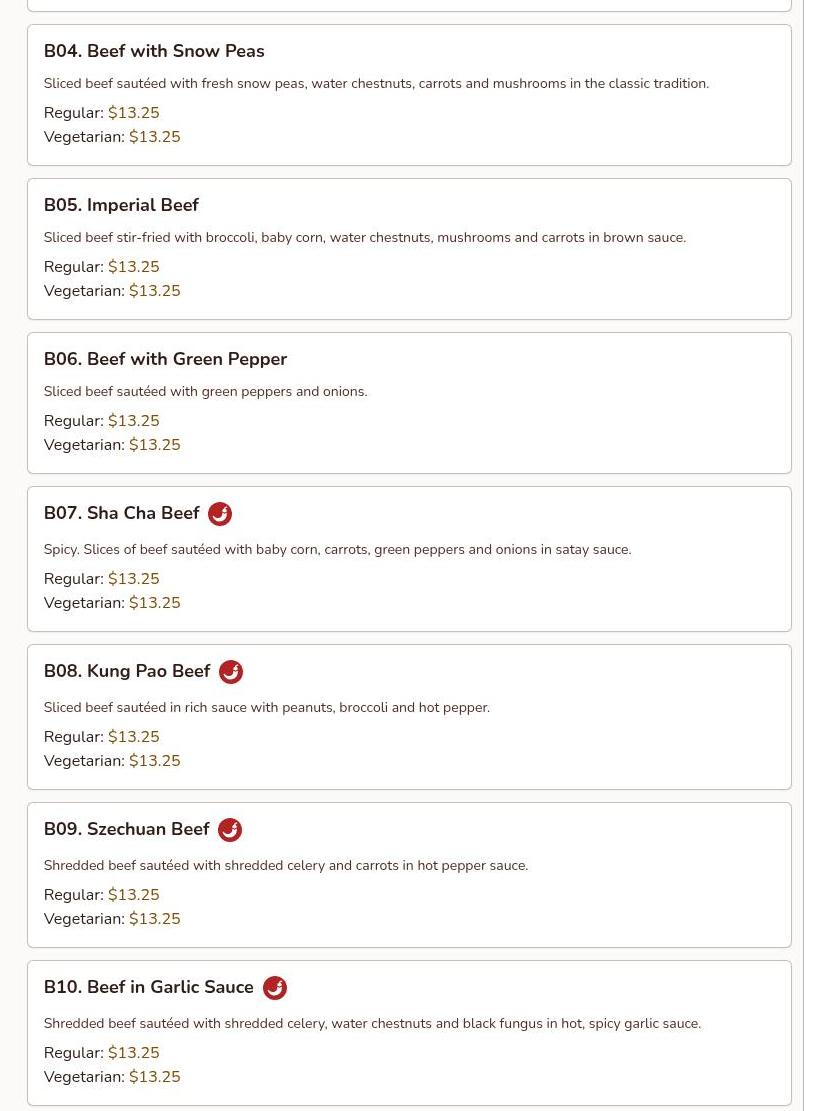Screen dimensions: 824x1111
Task: Open the B07. Sha Cha Beef title
Action: click(x=122, y=513)
